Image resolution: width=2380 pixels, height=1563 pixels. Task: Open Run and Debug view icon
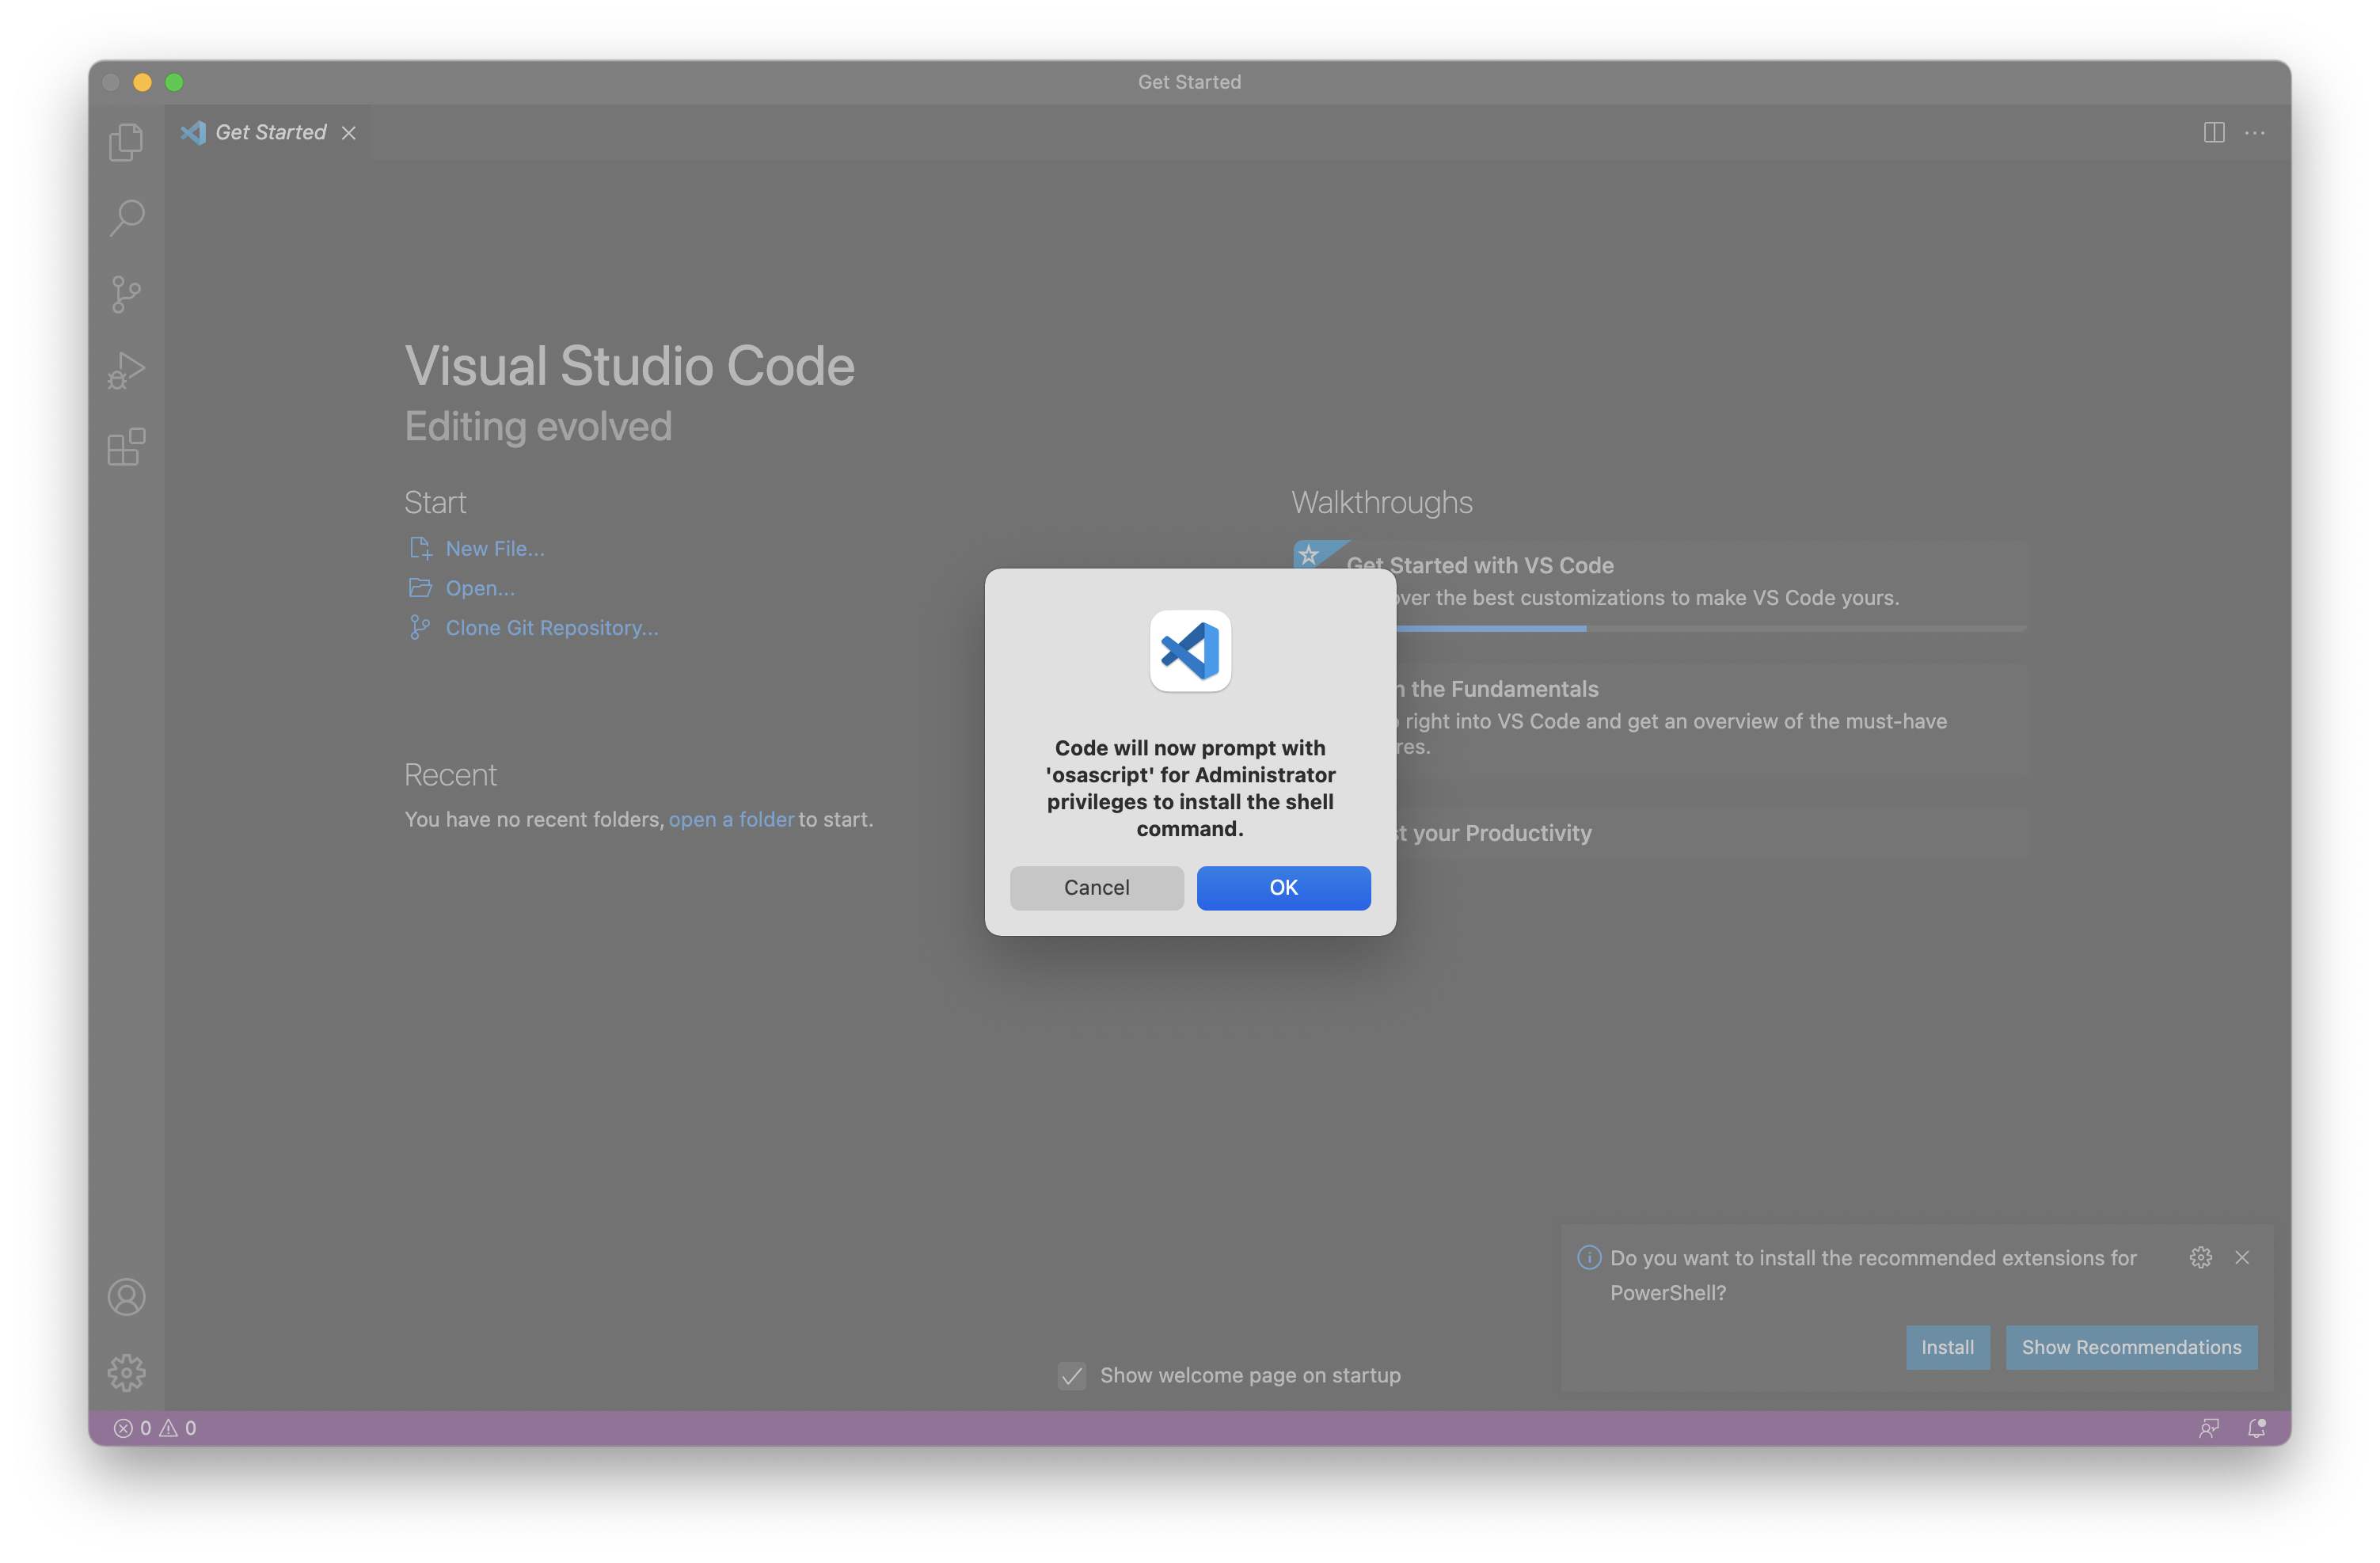tap(126, 370)
